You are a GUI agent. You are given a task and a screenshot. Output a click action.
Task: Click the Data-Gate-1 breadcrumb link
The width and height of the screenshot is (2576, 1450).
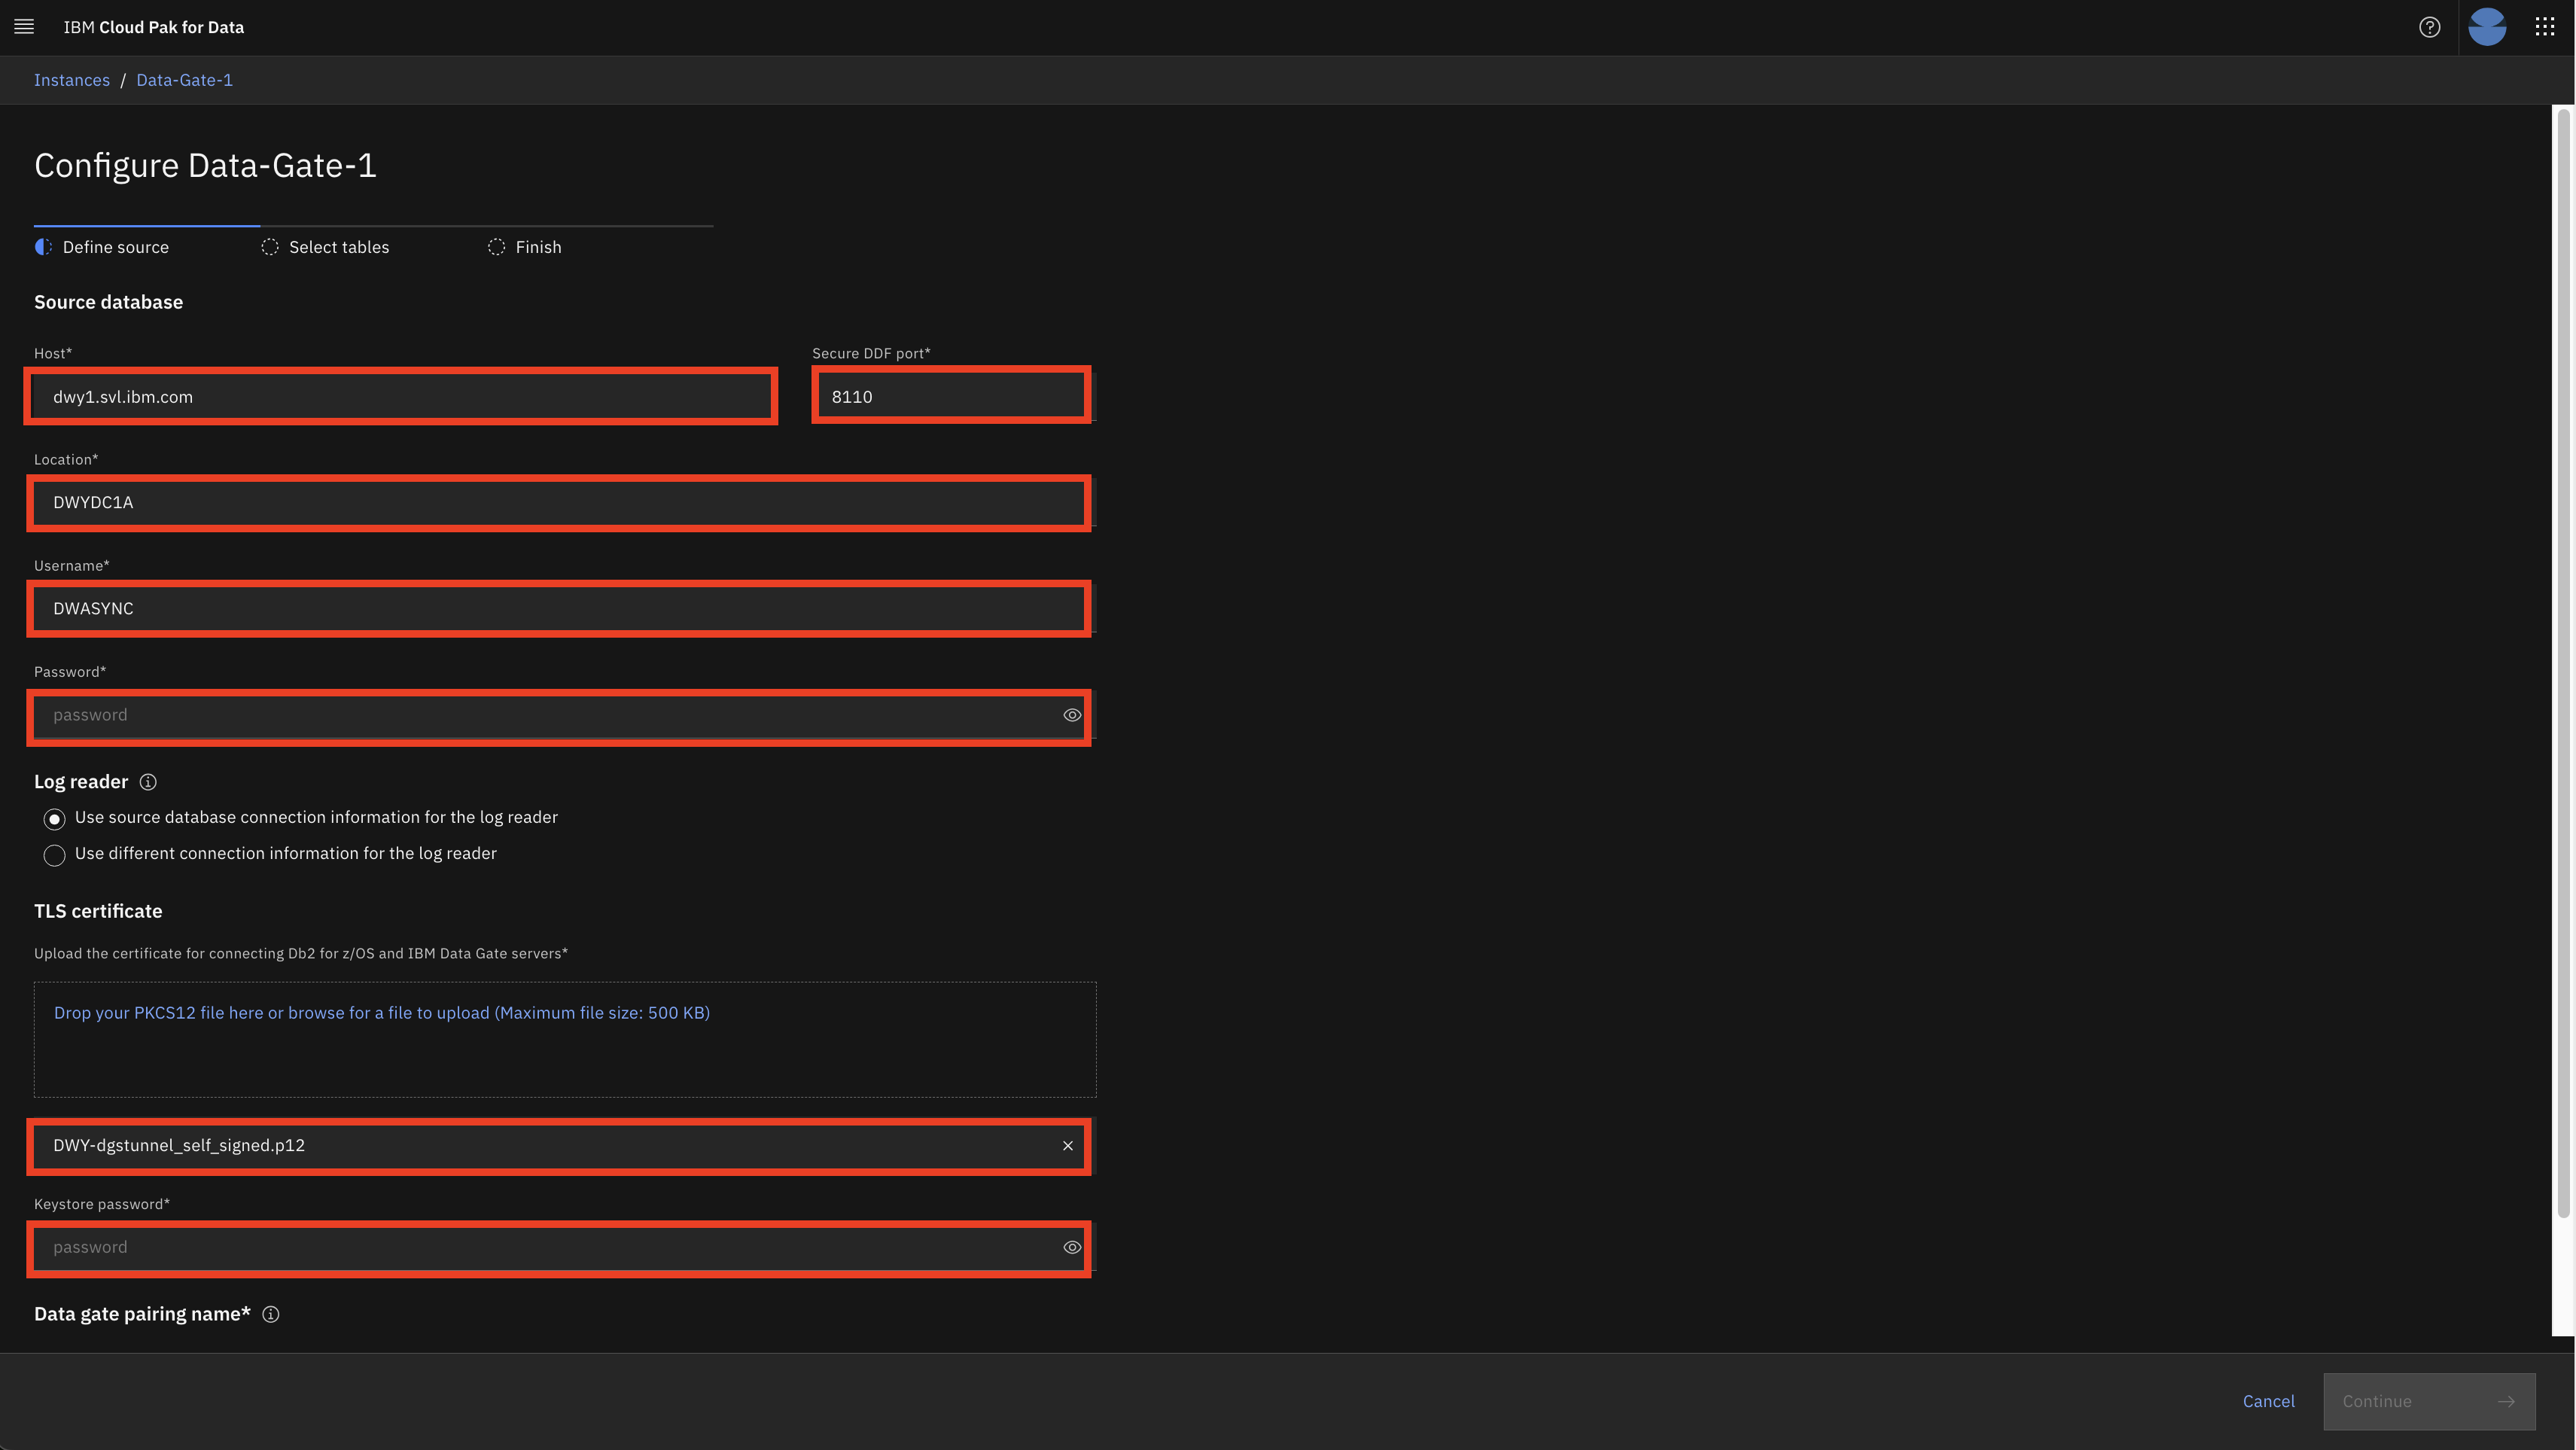point(184,80)
